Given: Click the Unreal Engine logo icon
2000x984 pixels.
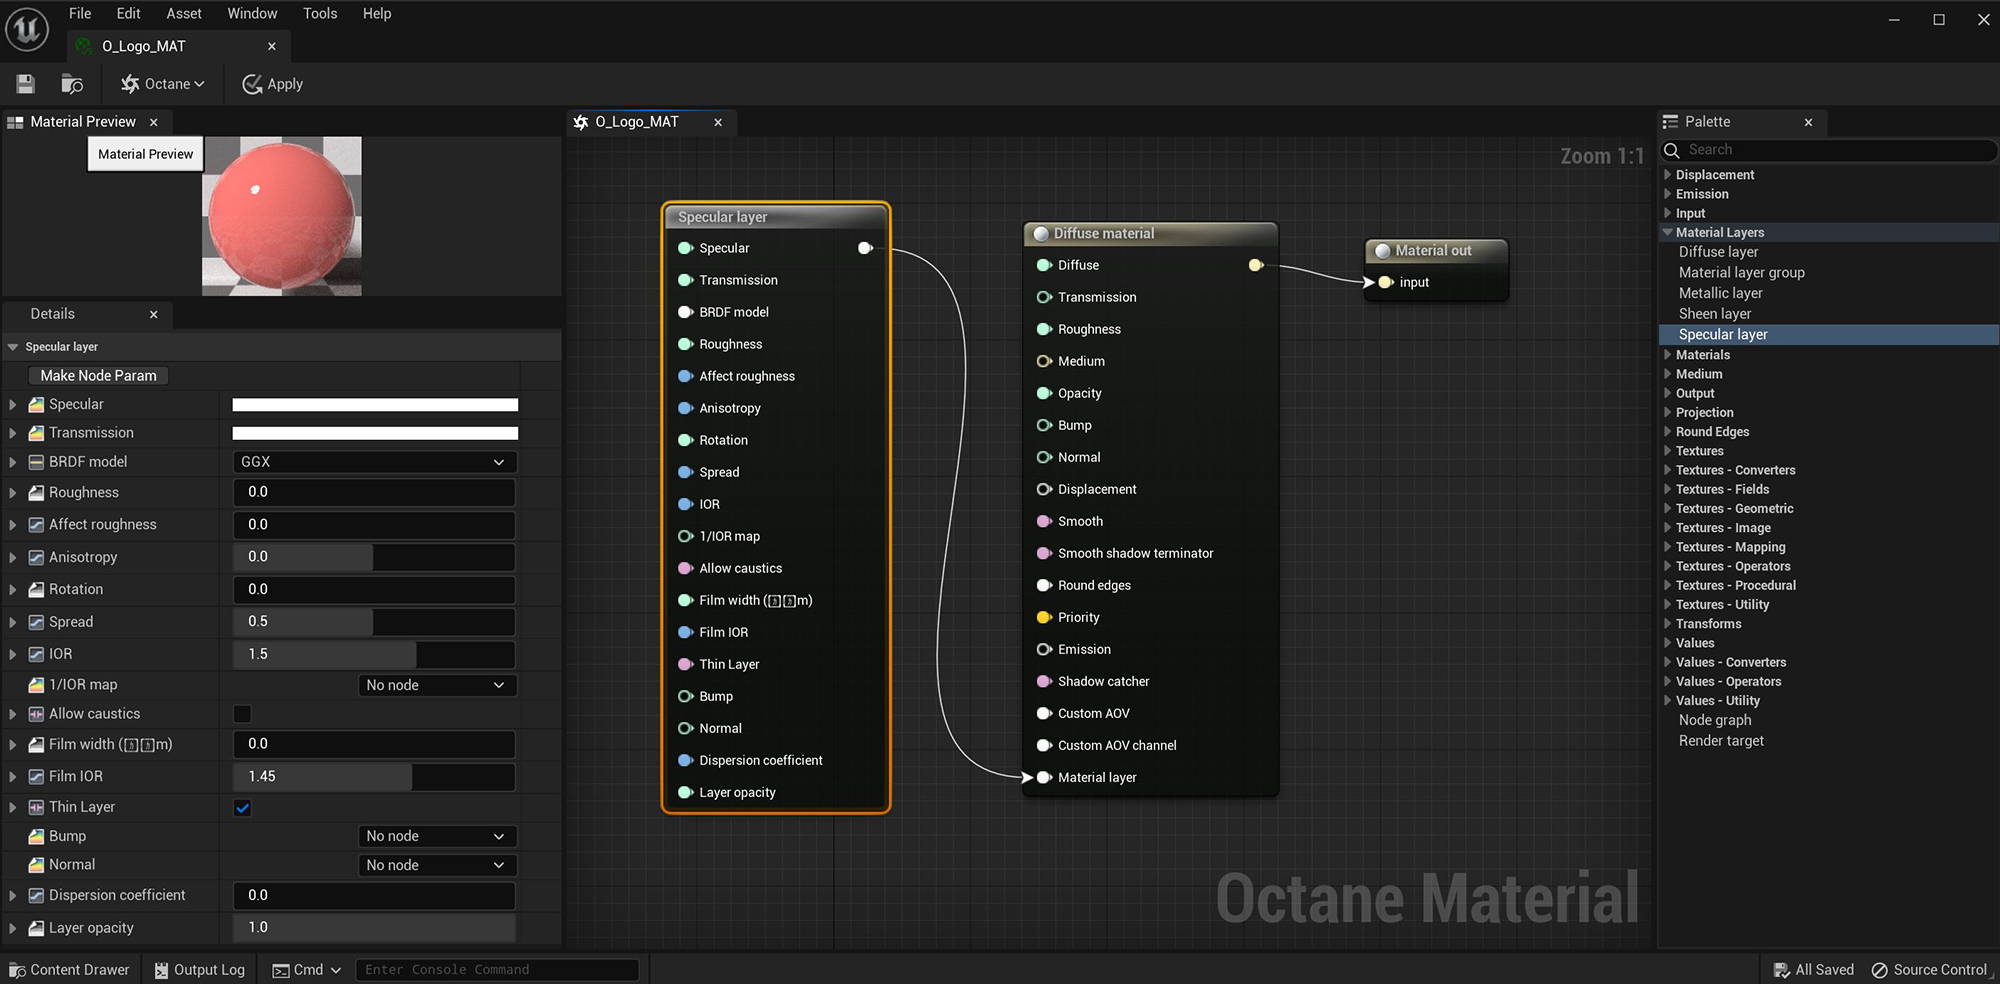Looking at the screenshot, I should coord(27,29).
